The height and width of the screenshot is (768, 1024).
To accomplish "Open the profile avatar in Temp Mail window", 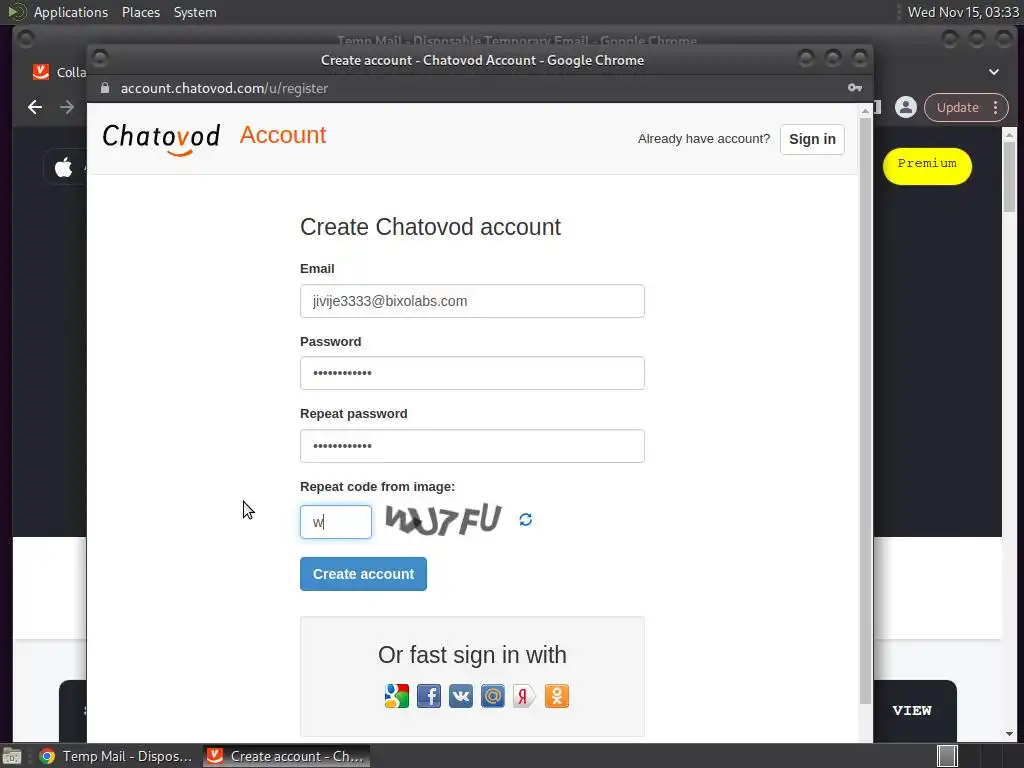I will coord(906,107).
